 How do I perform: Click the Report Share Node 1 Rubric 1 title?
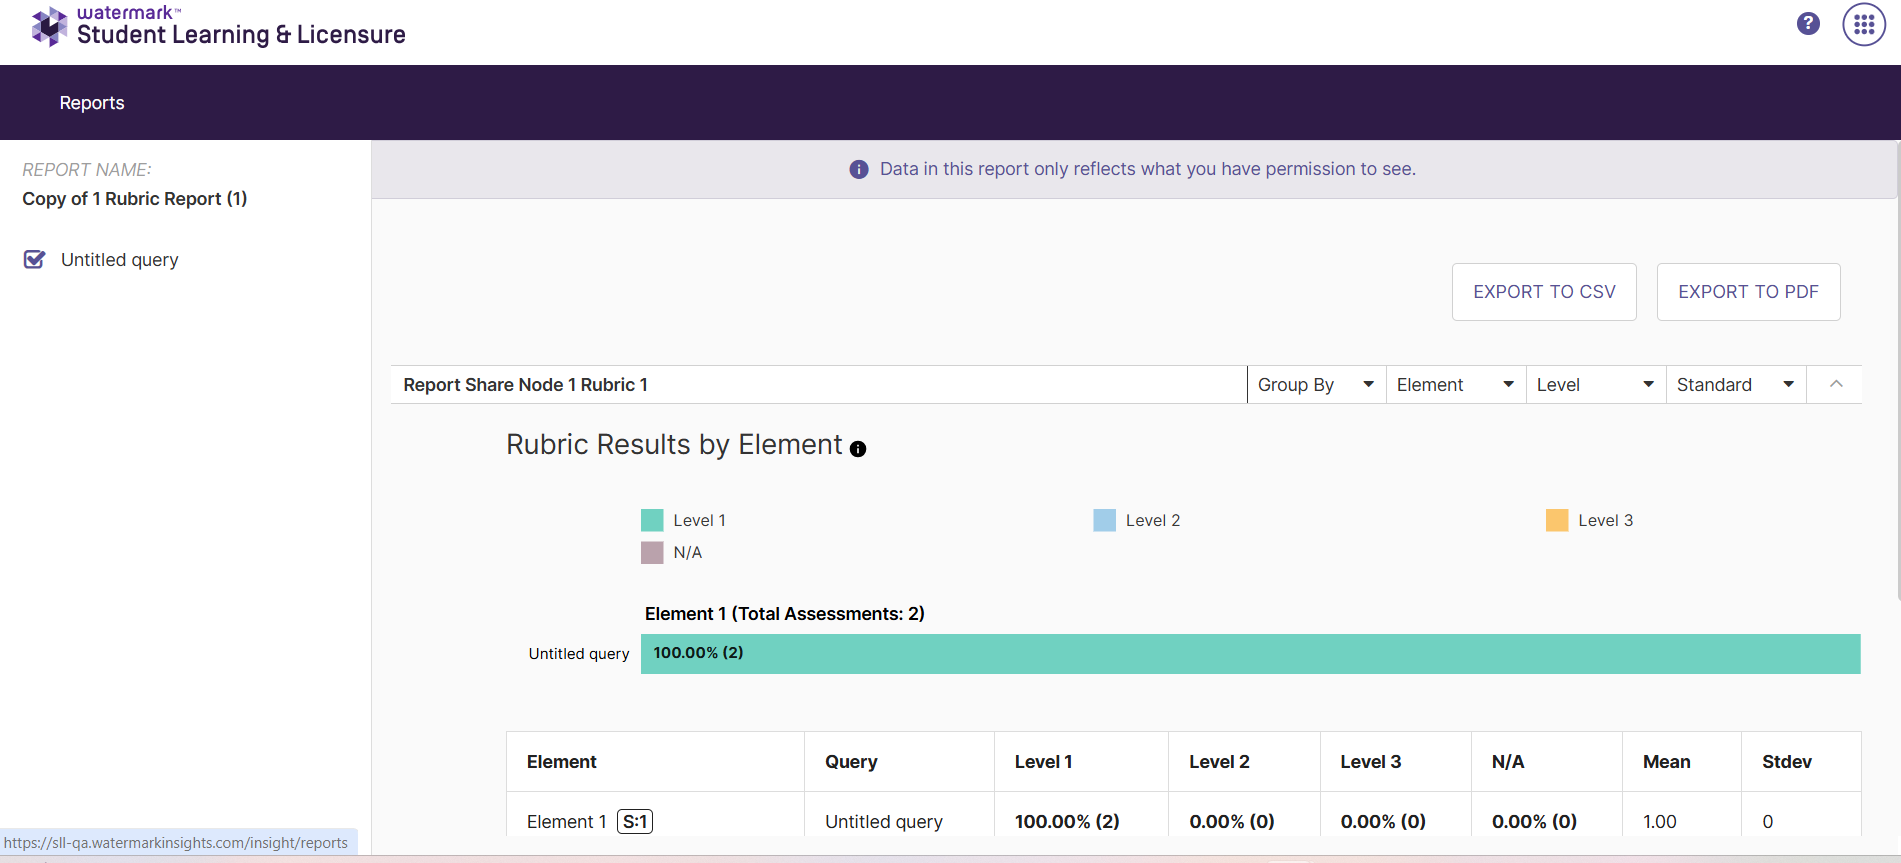525,385
